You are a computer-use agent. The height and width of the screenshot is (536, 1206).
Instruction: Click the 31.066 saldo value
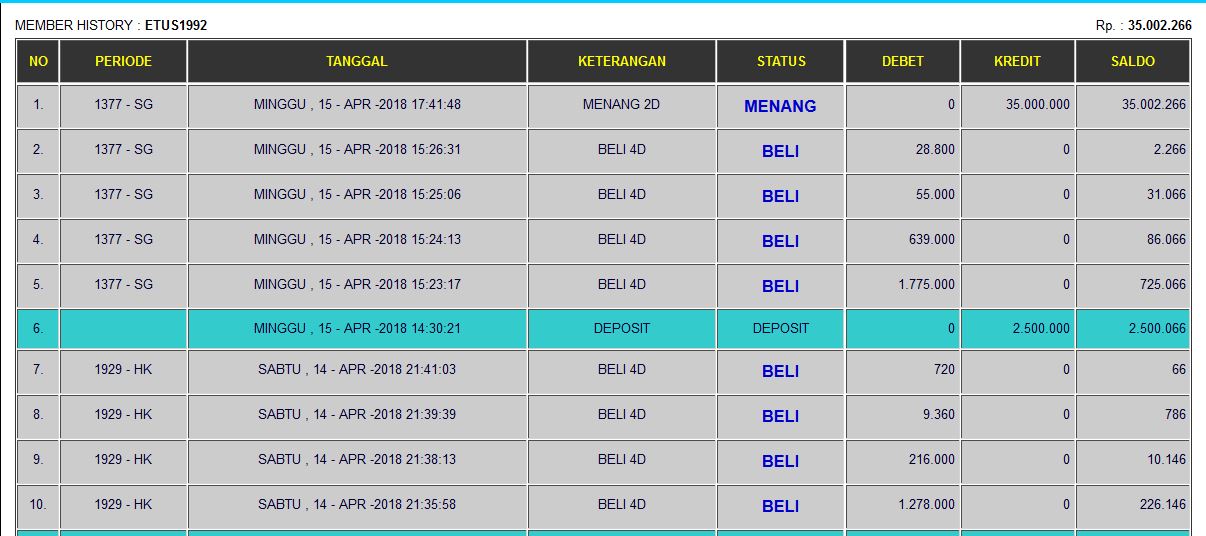pyautogui.click(x=1166, y=195)
